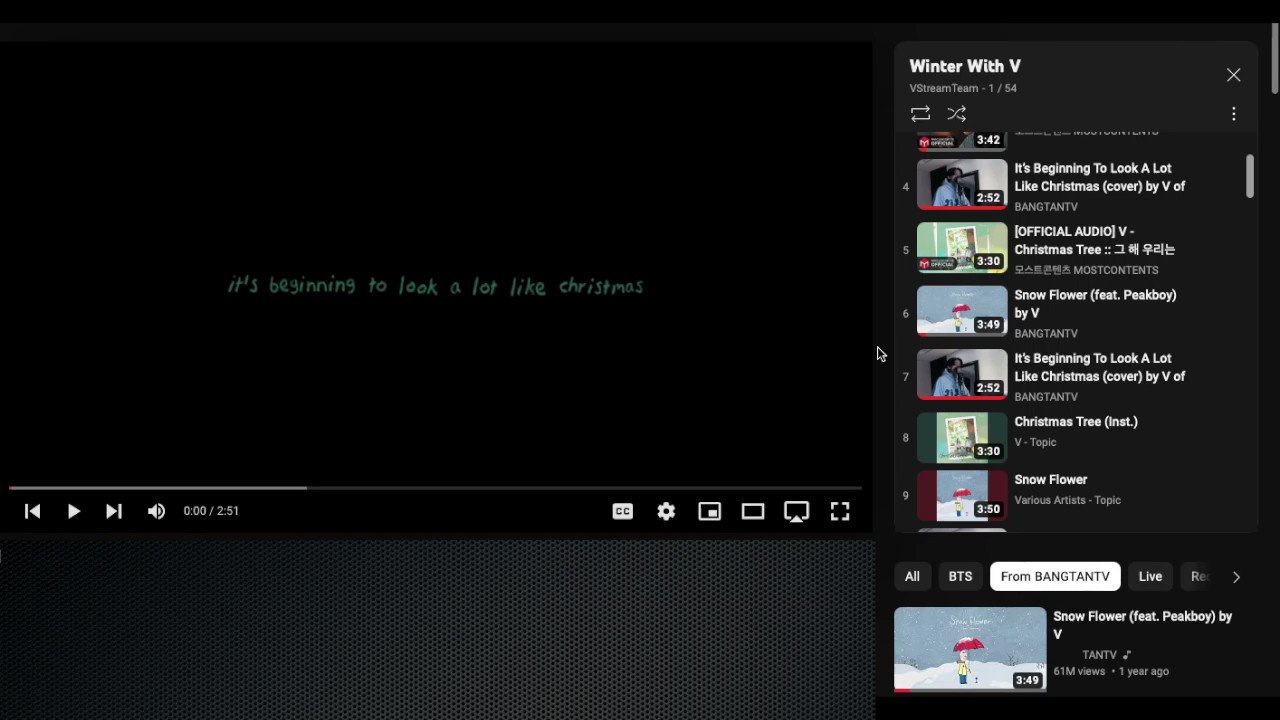Open thumbnail of Christmas Tree (Inst.)
Viewport: 1280px width, 720px height.
pos(962,437)
